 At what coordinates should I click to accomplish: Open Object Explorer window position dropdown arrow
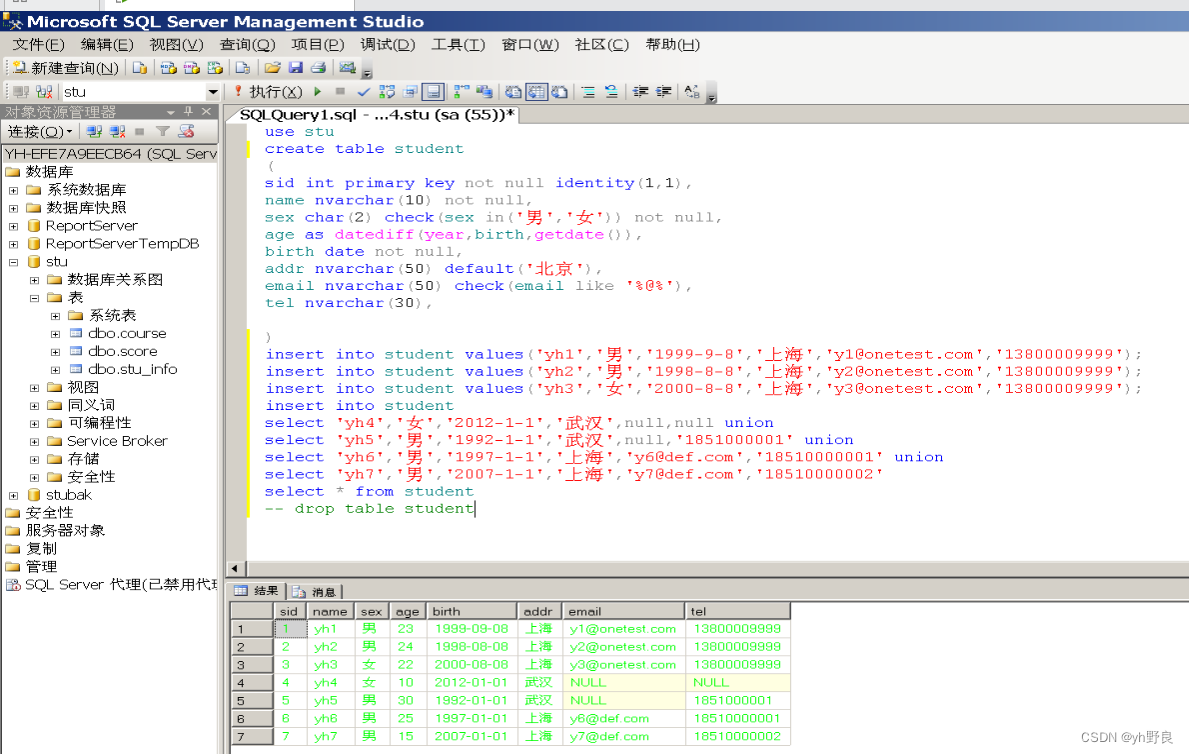click(171, 112)
